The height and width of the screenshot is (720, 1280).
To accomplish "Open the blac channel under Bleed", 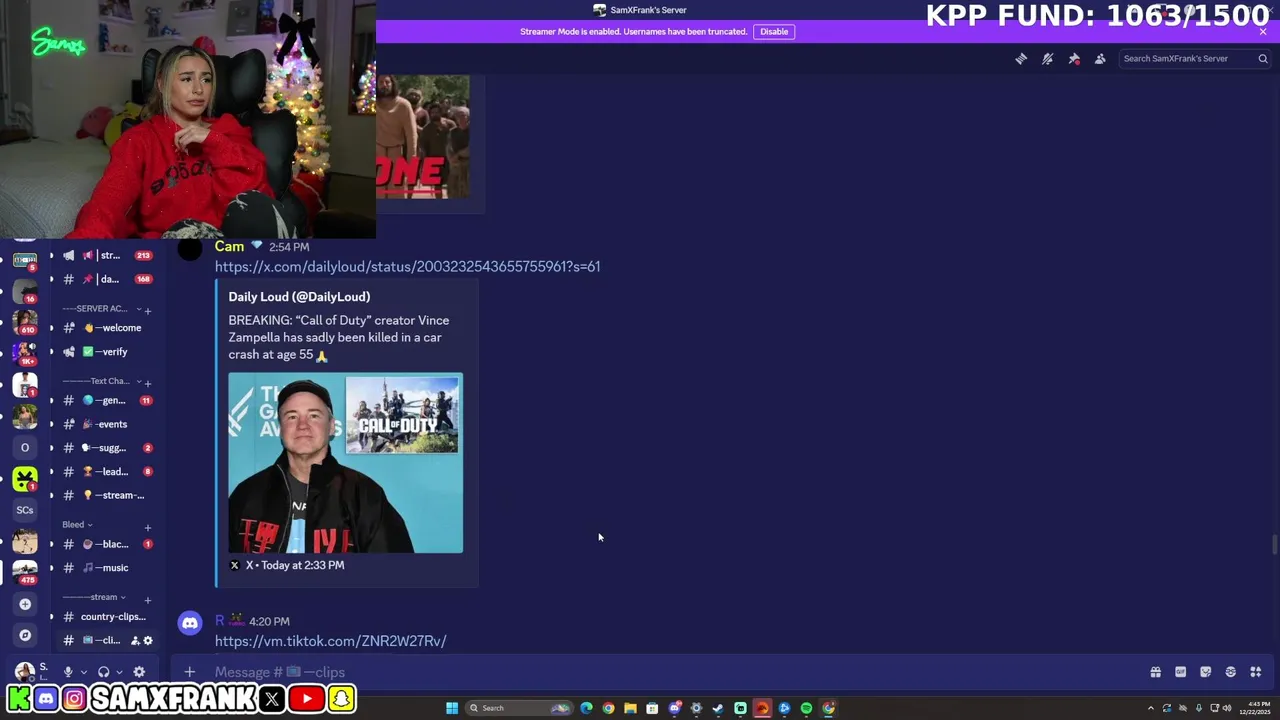I will click(107, 544).
